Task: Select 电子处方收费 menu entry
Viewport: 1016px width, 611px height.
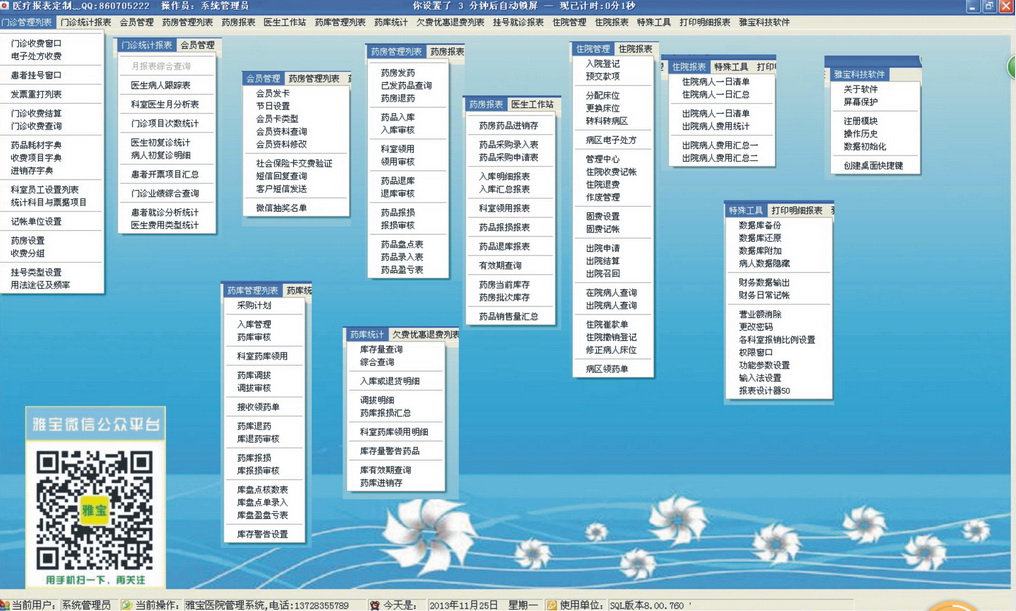Action: pos(36,56)
